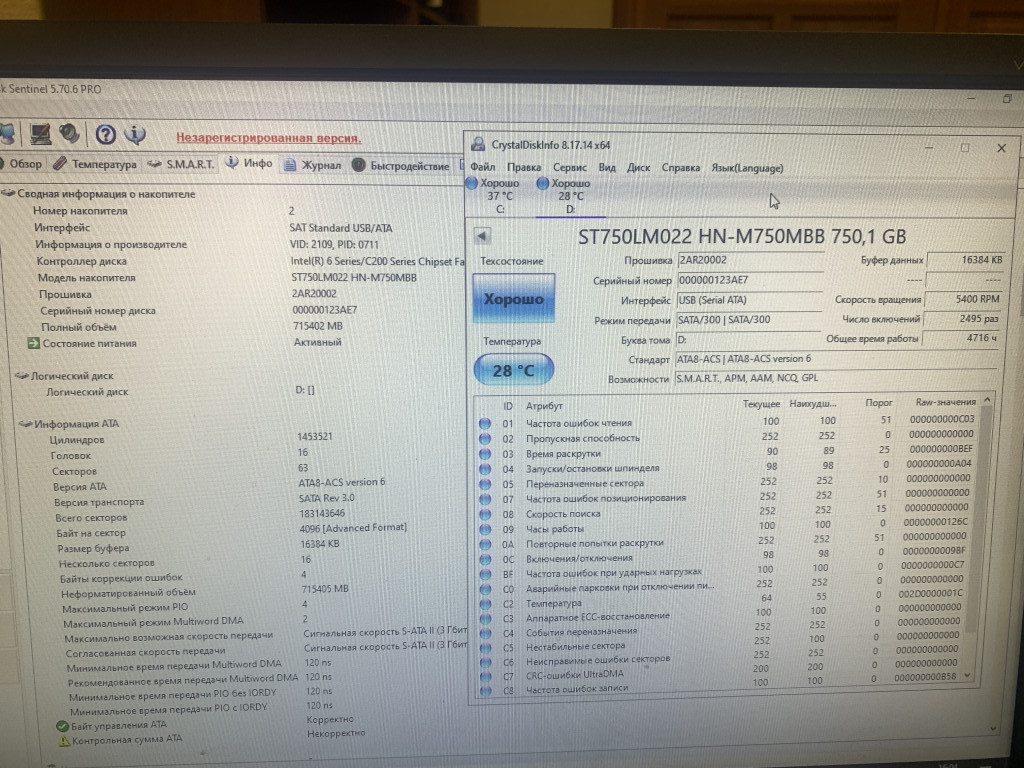Screen dimensions: 1024x768
Task: Click status circle of 'Скорость поиска' row
Action: [485, 515]
